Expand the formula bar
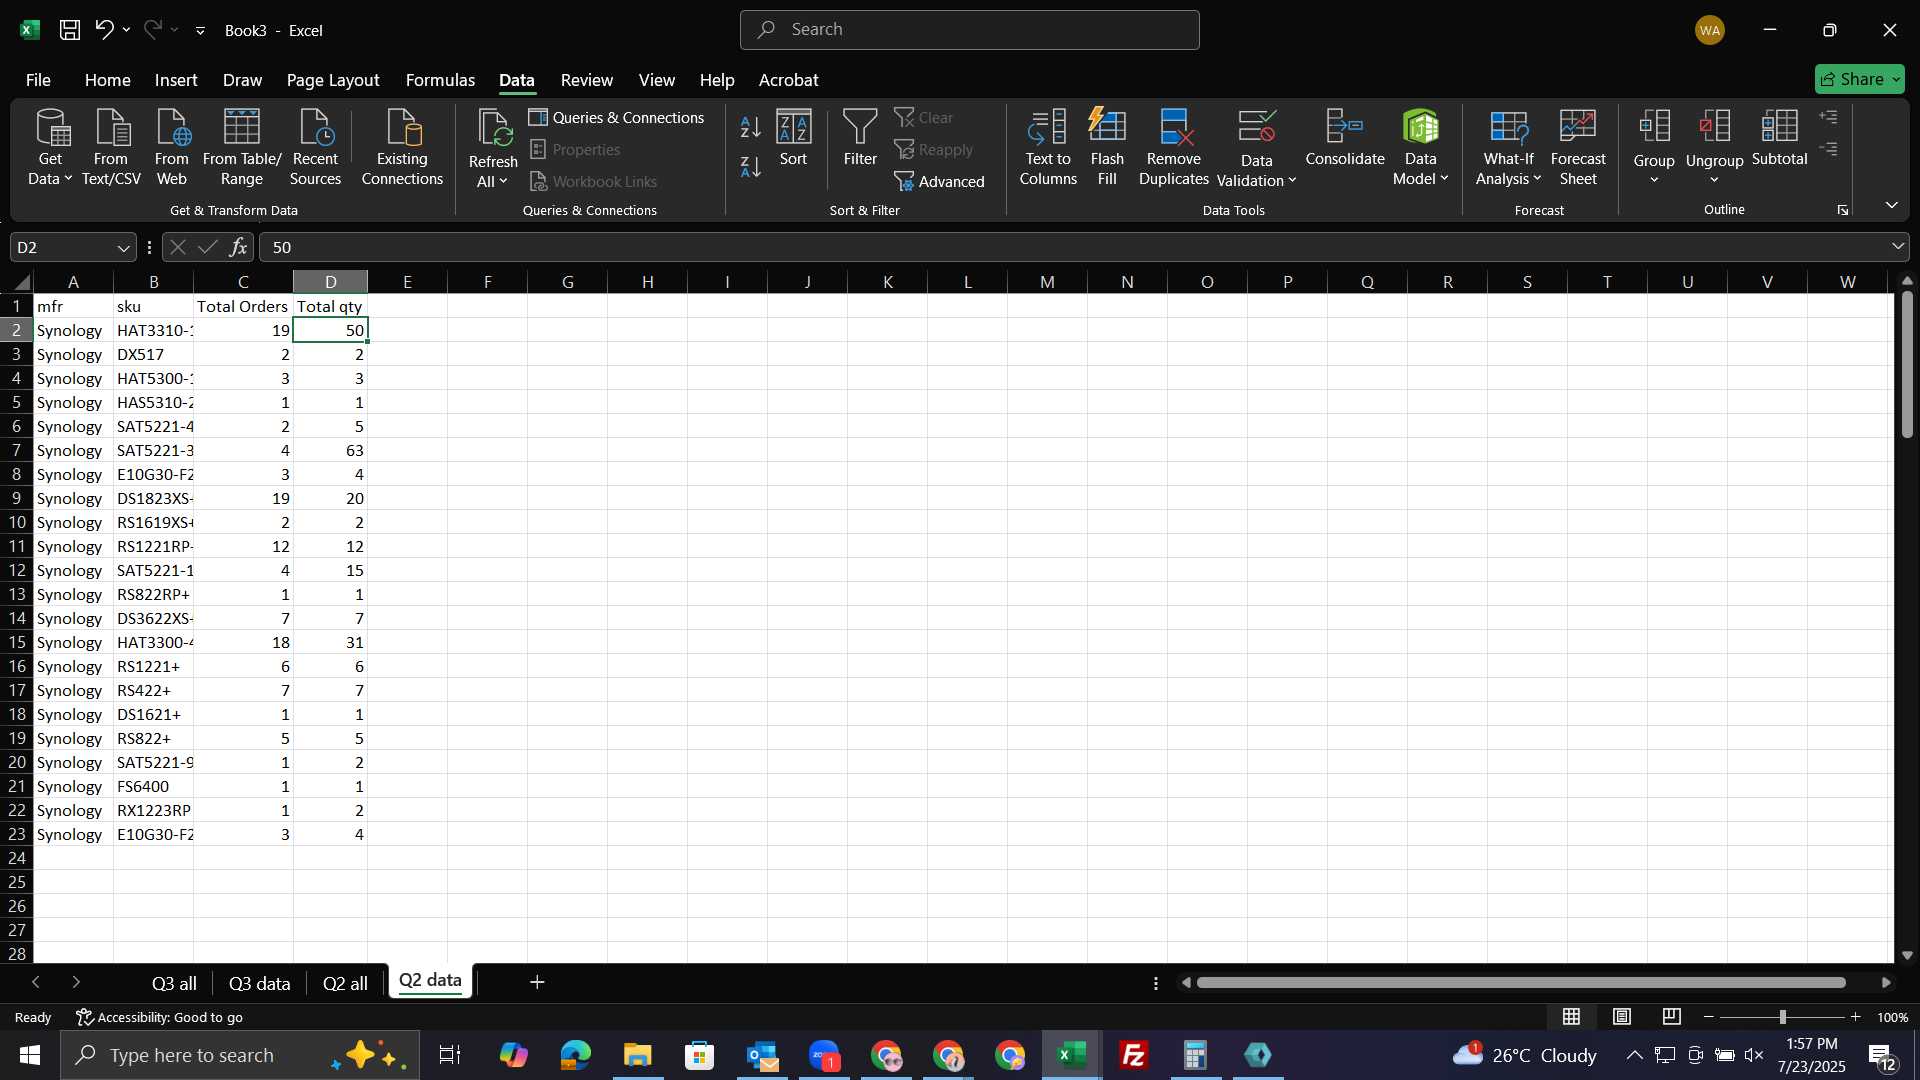 tap(1897, 247)
